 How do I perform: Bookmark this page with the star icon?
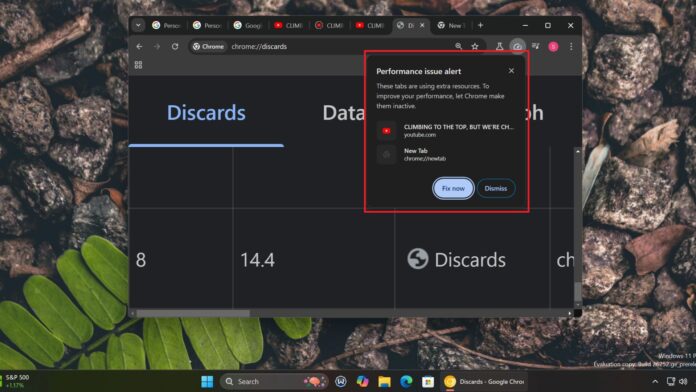(x=475, y=46)
